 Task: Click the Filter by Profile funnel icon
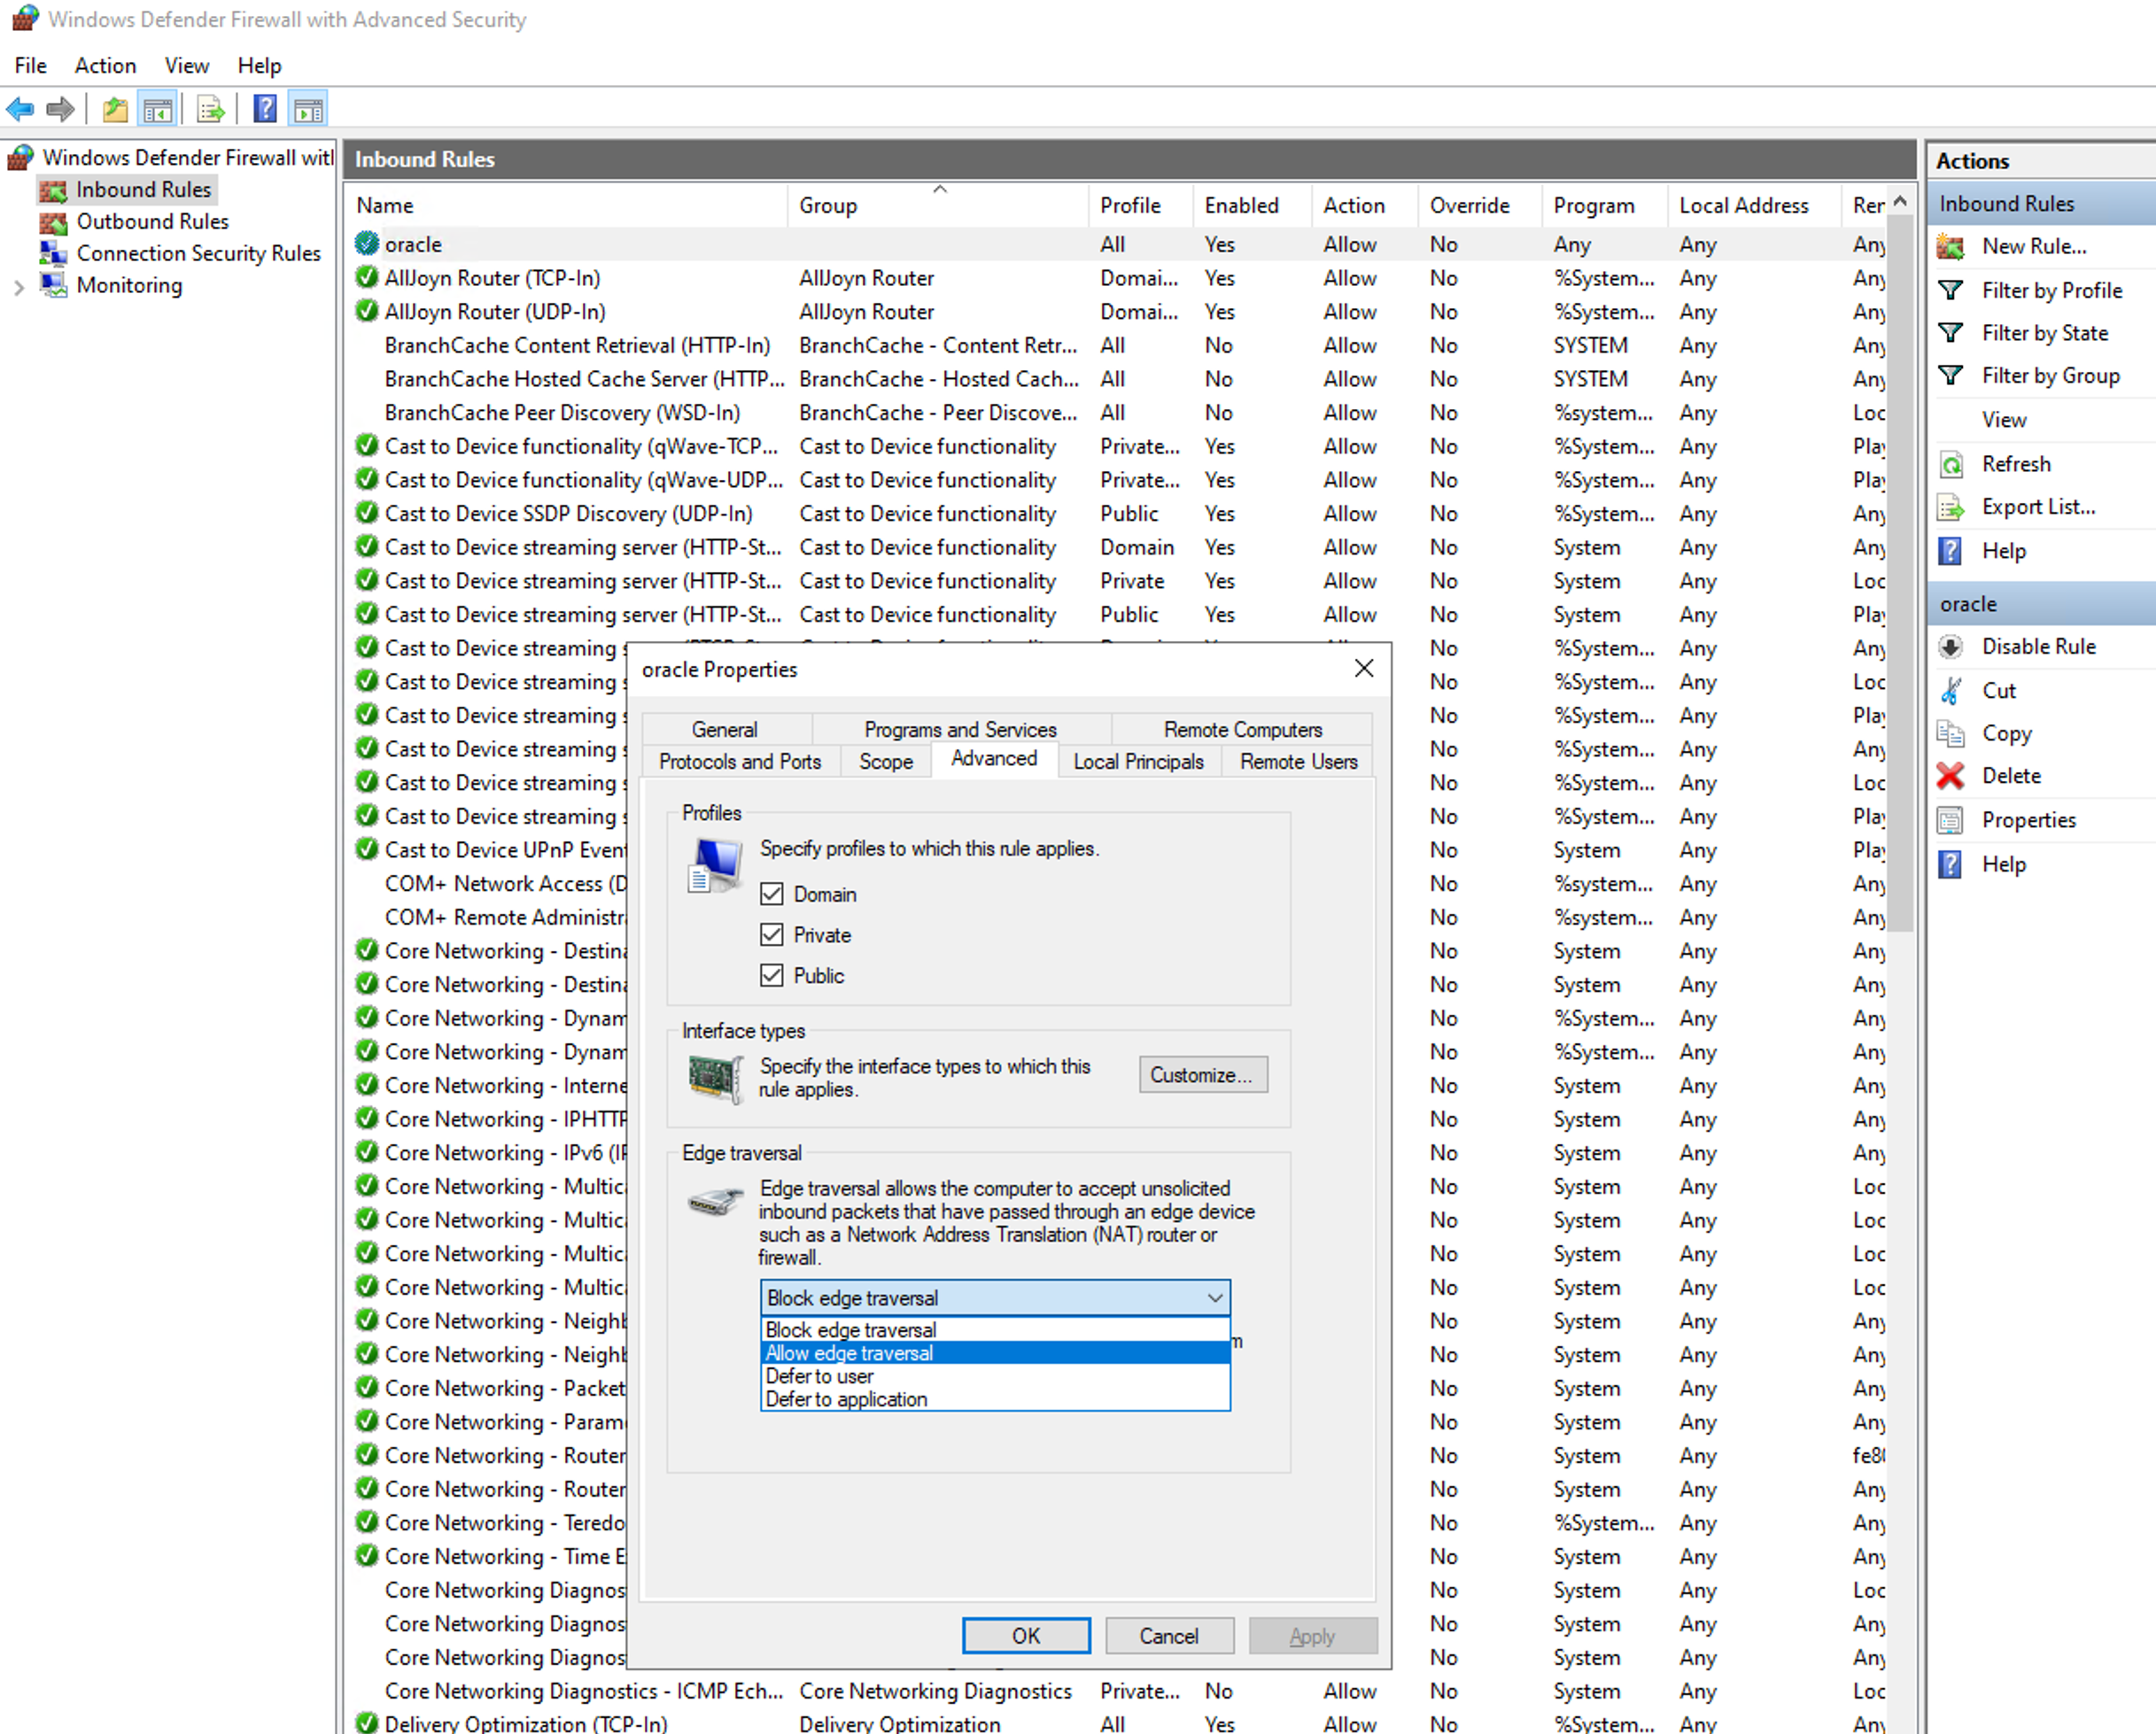[x=1950, y=290]
